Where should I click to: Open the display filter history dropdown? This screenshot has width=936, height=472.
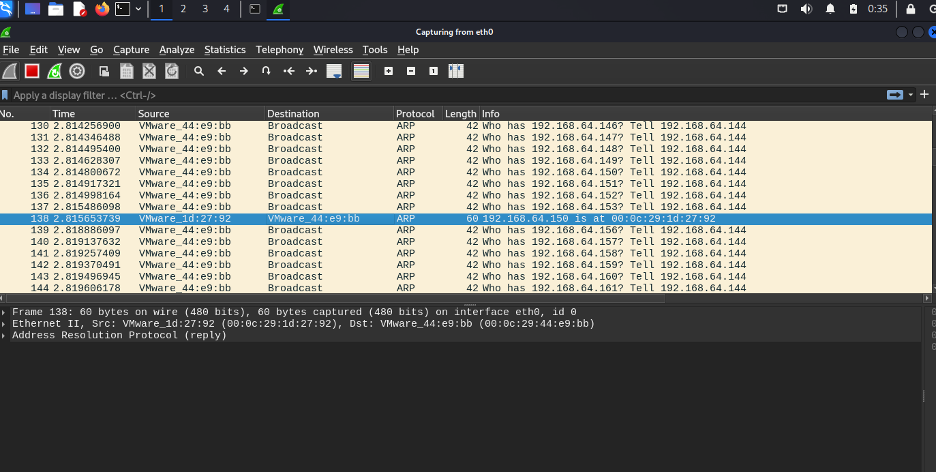(x=911, y=95)
